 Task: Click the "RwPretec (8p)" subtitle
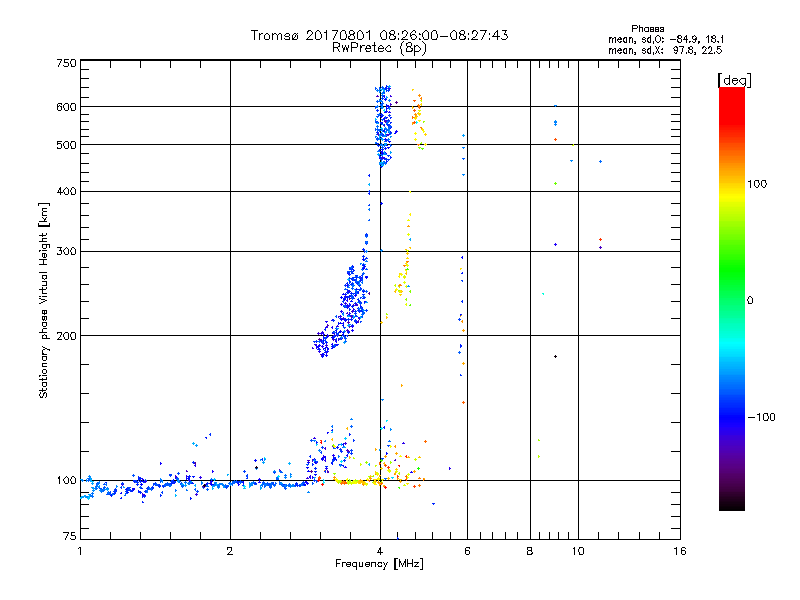coord(379,48)
